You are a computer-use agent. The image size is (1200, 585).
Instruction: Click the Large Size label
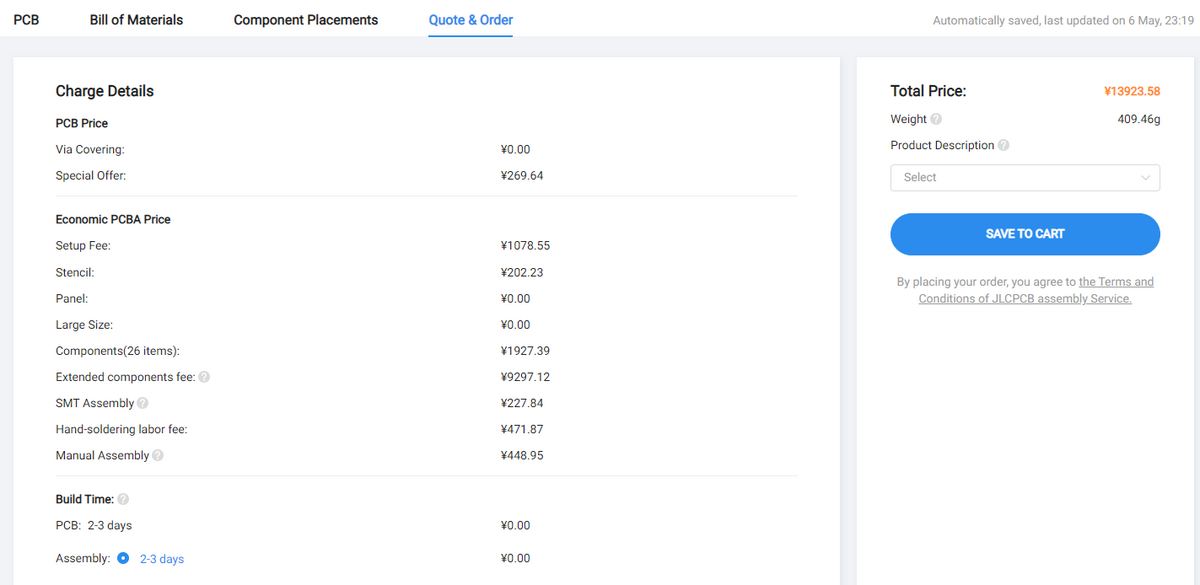(x=84, y=325)
